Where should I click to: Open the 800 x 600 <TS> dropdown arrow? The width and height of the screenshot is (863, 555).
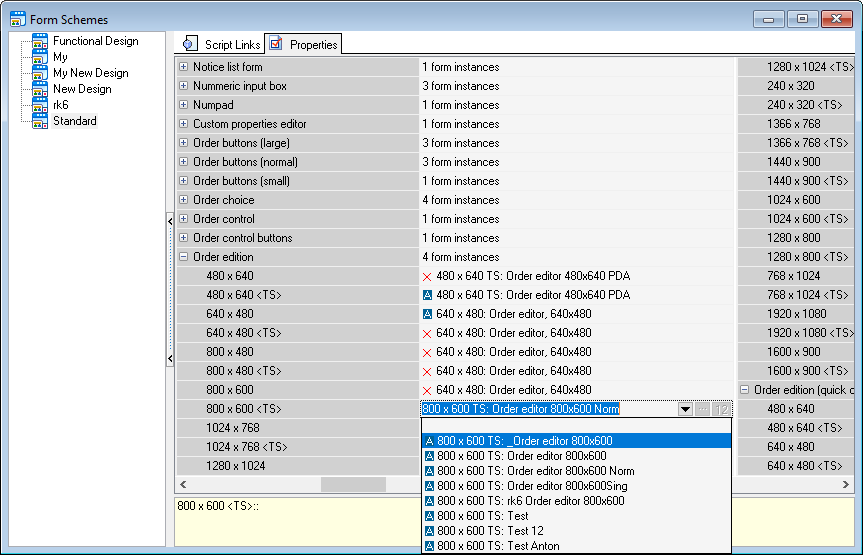tap(685, 409)
